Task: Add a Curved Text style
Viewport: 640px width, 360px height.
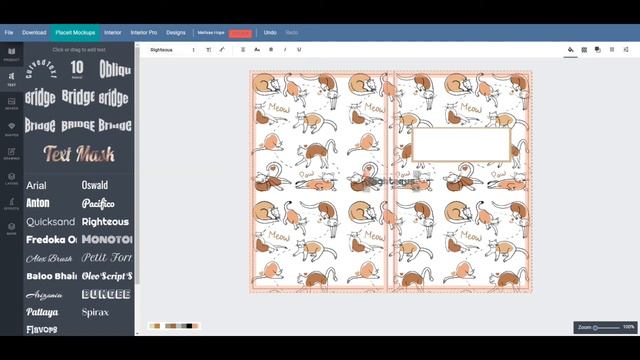Action: [41, 69]
